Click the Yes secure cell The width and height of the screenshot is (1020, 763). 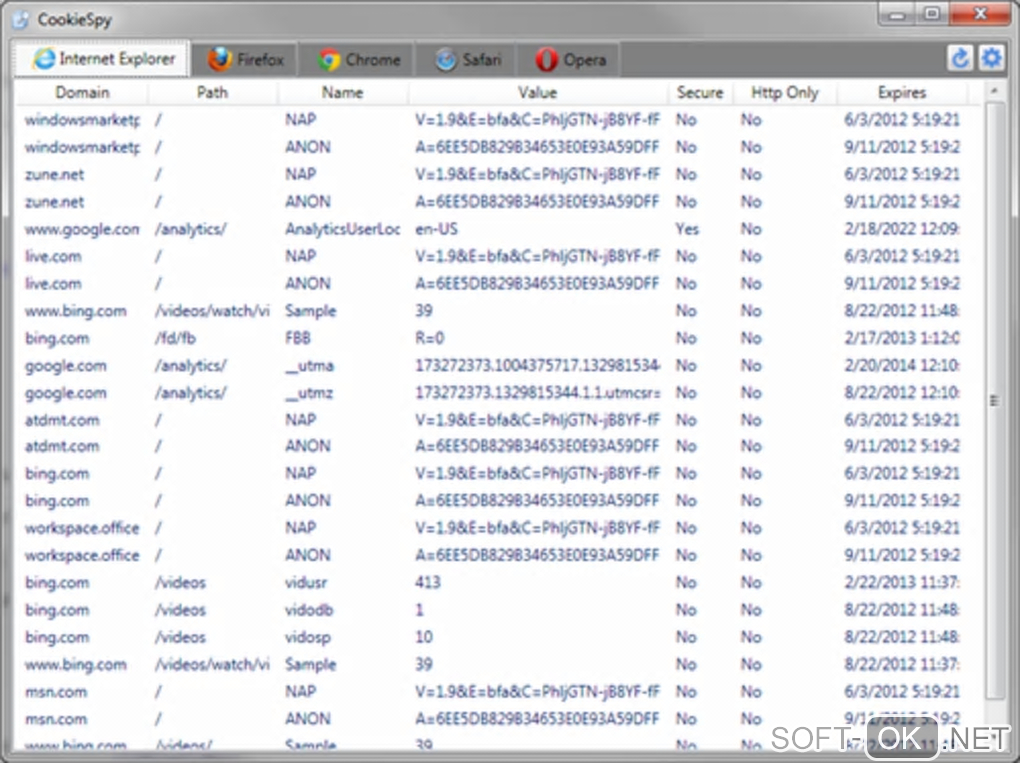click(x=687, y=229)
